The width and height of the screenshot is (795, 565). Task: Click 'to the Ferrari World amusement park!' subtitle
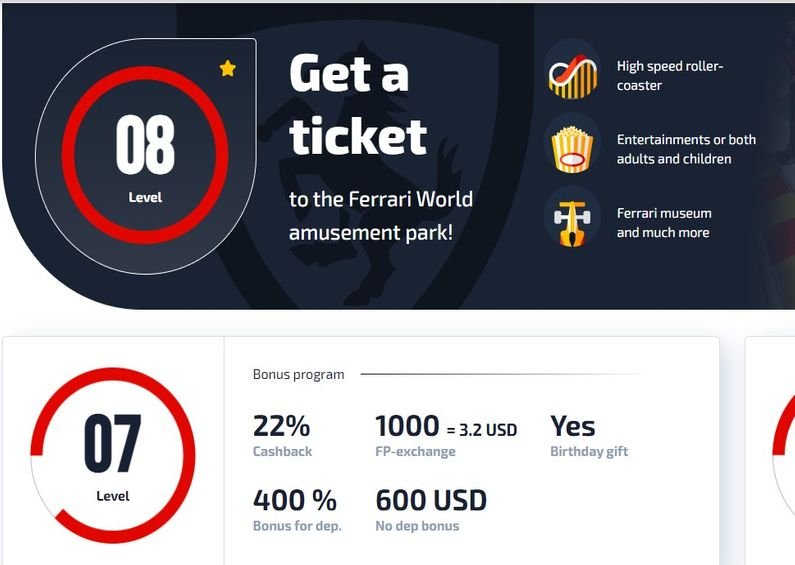tap(380, 215)
